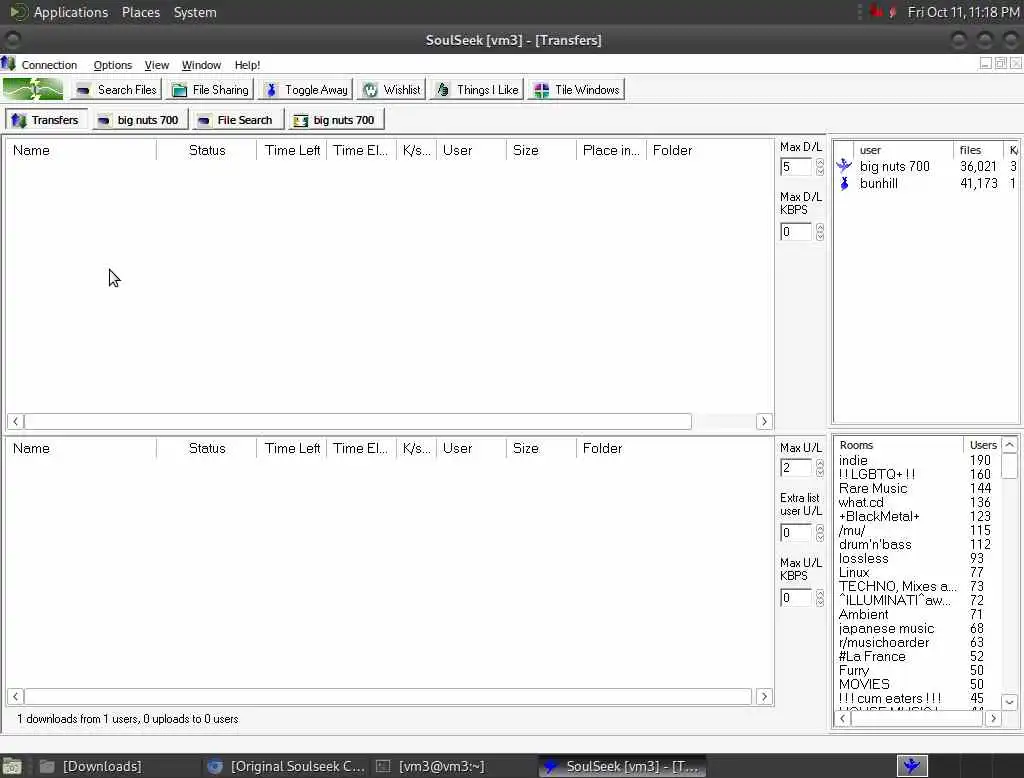
Task: Click the Max U/L KBPS stepper arrows
Action: [820, 598]
